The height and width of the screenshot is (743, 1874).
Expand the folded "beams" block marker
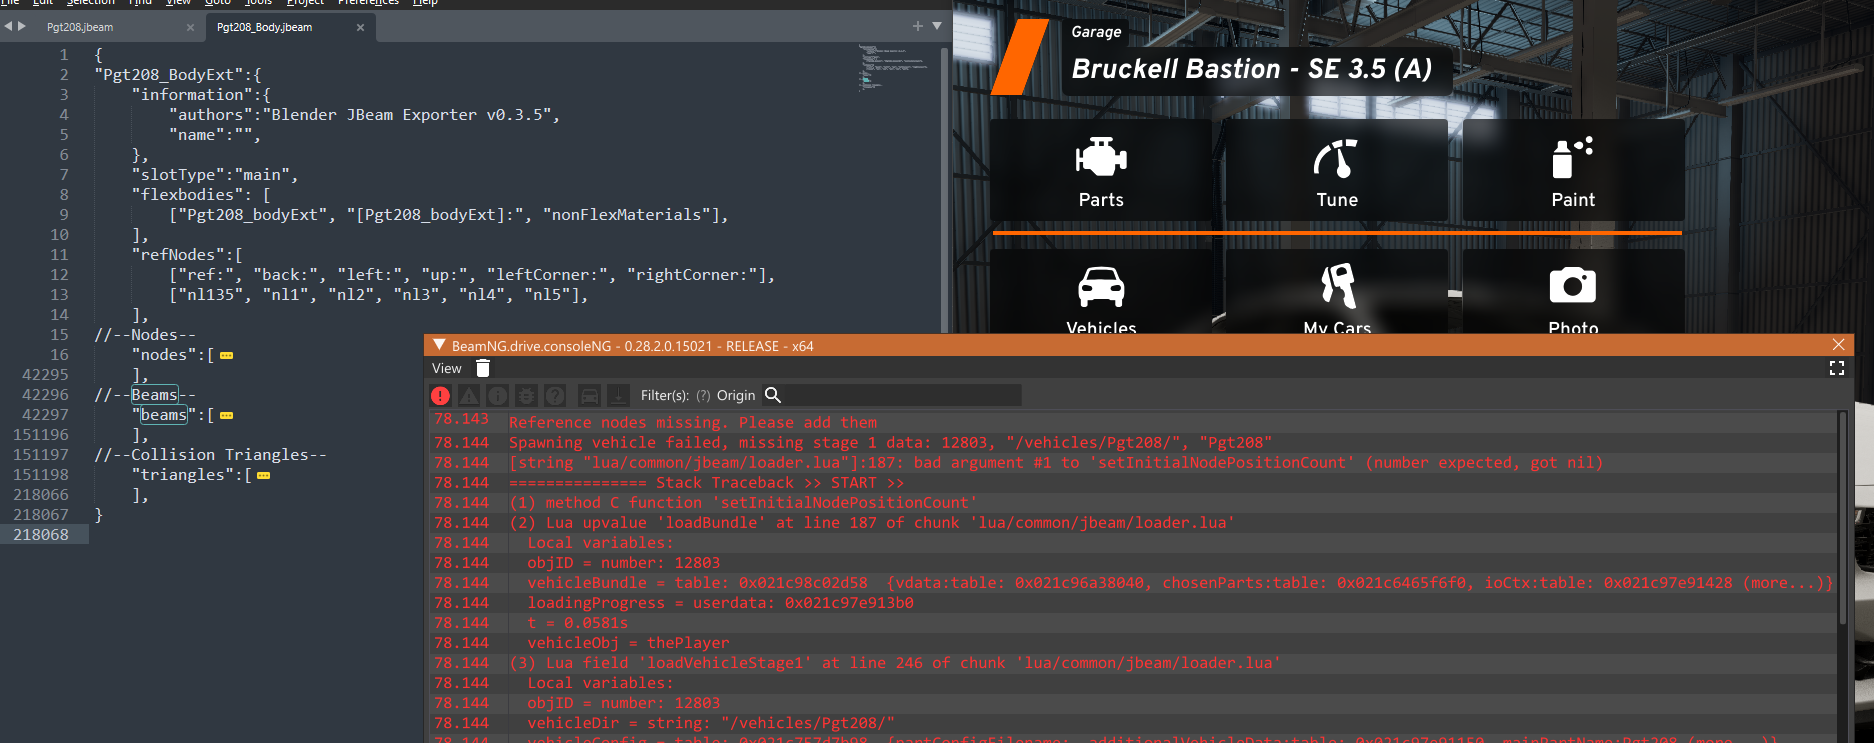coord(227,416)
